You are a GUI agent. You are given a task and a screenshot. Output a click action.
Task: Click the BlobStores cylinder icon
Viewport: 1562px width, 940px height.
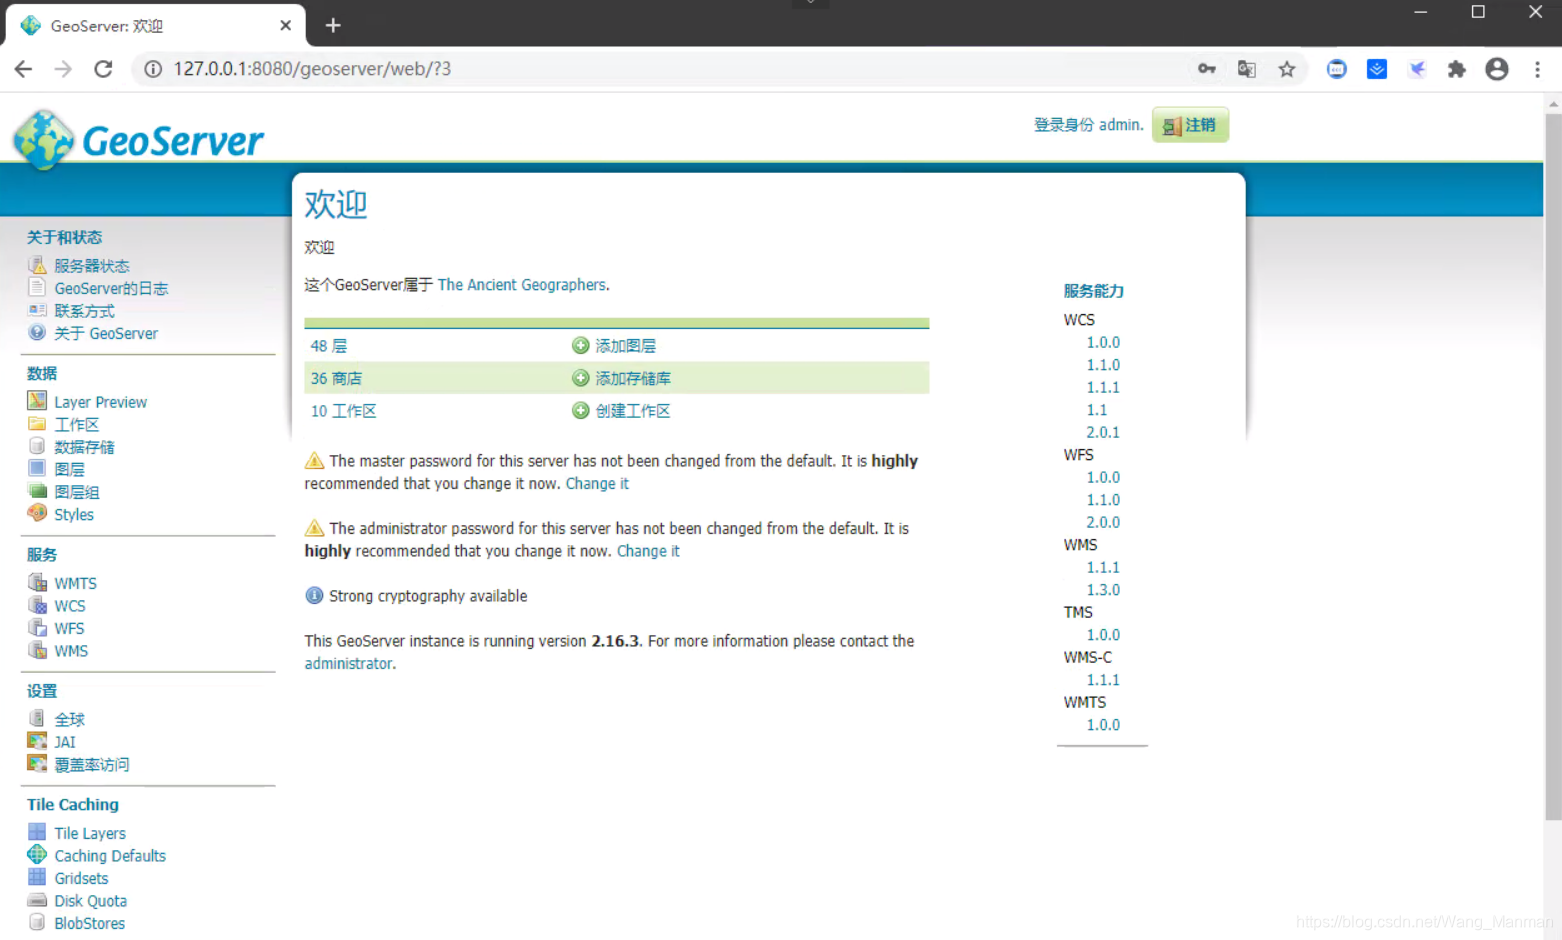coord(37,922)
